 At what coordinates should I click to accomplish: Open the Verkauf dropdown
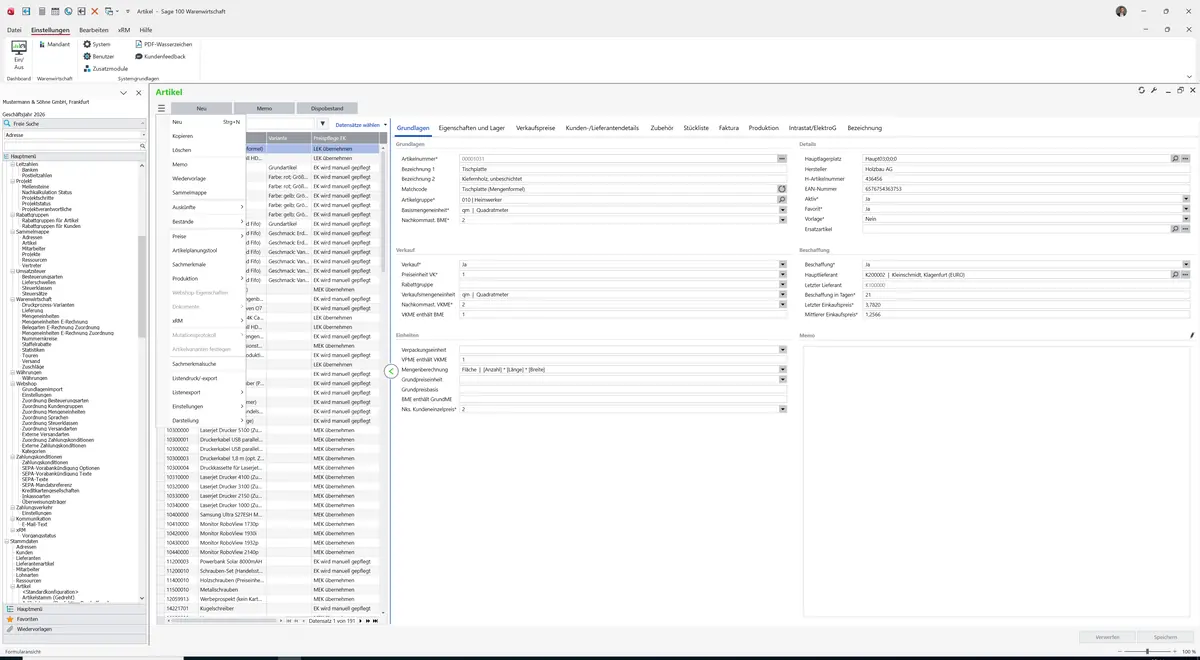(x=782, y=264)
